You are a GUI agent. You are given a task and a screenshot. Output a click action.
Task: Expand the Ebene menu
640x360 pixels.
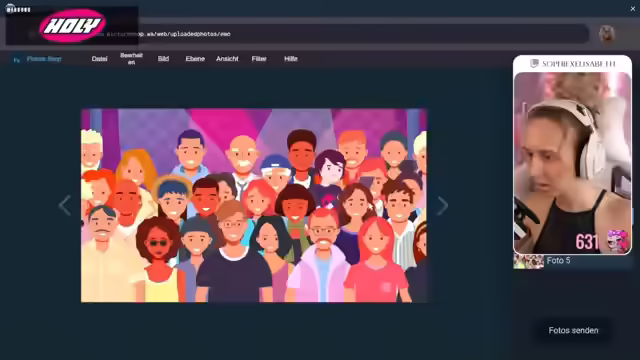[195, 59]
